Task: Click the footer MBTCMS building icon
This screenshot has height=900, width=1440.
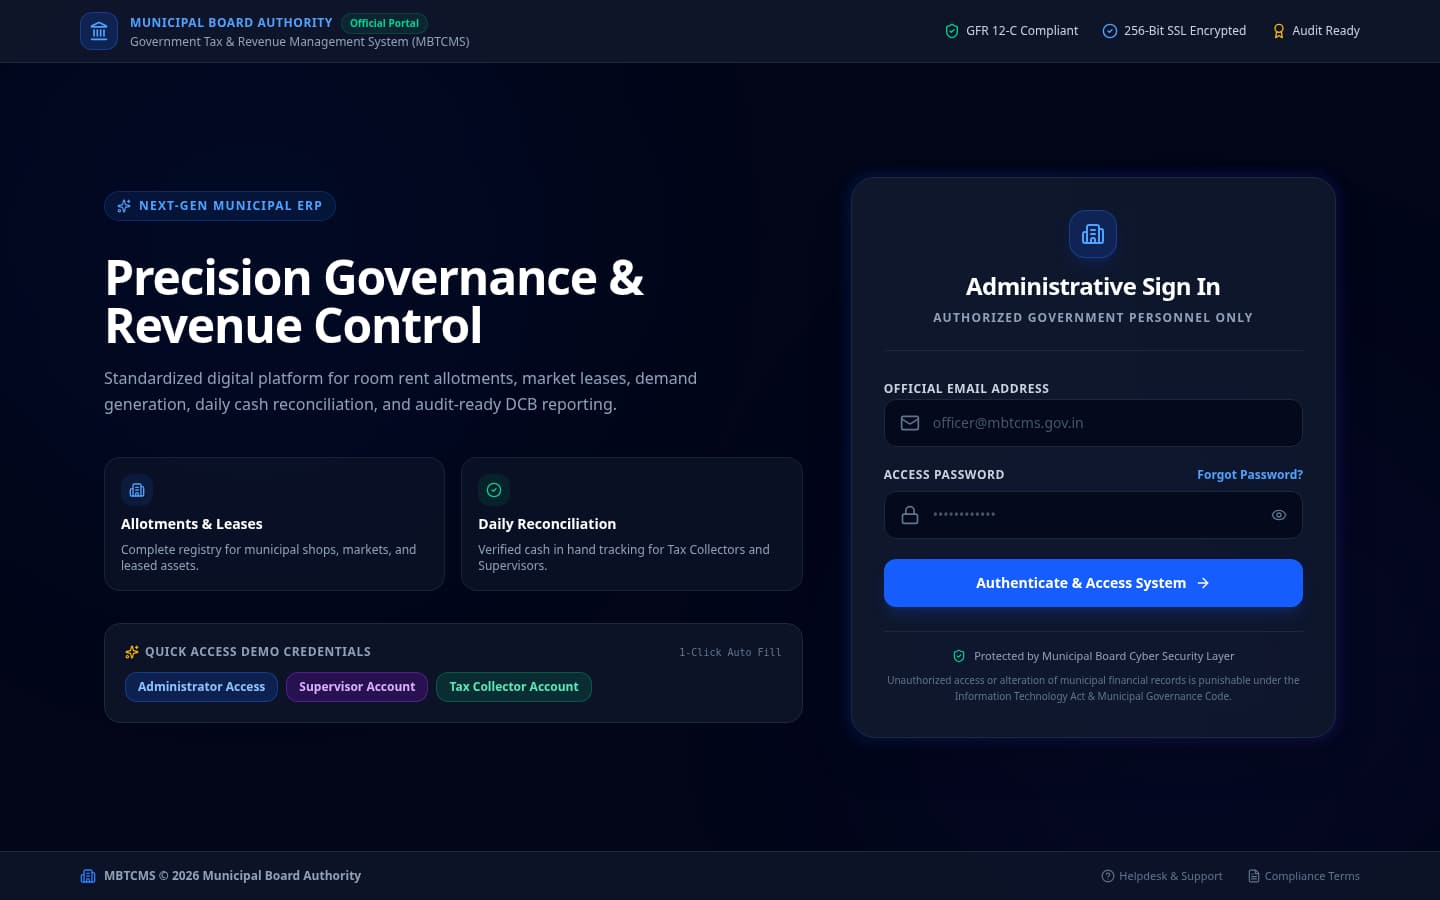Action: point(88,876)
